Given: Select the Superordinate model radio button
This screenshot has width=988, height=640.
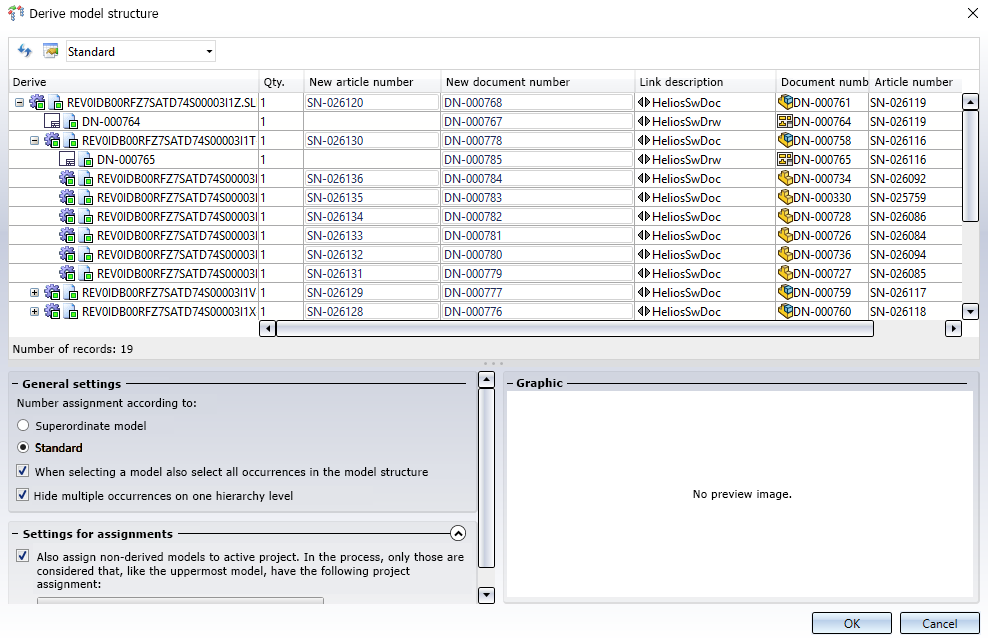Looking at the screenshot, I should point(23,426).
